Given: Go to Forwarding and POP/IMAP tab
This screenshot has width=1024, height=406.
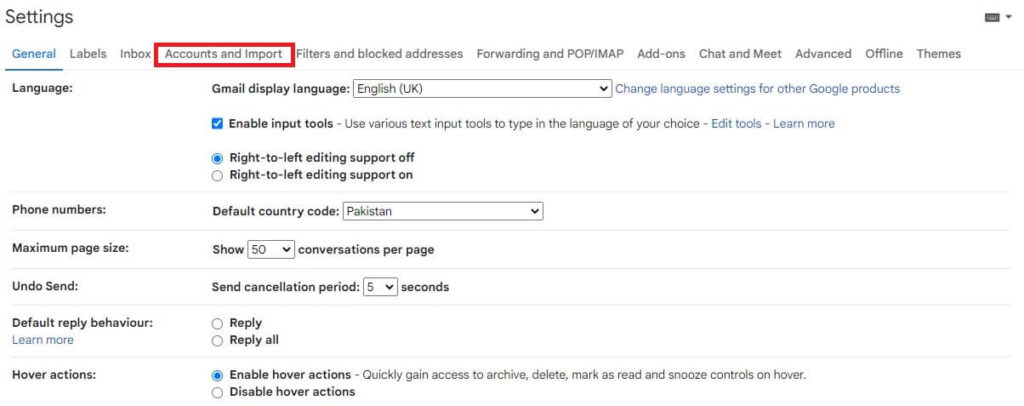Looking at the screenshot, I should [550, 54].
